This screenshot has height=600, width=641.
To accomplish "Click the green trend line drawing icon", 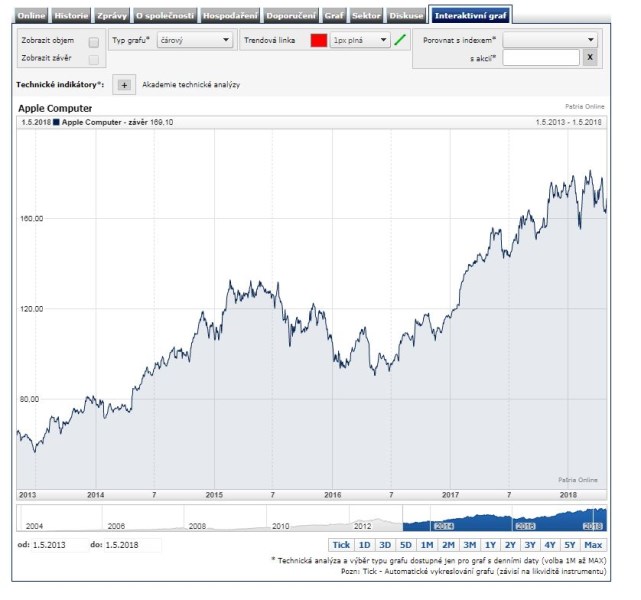I will pyautogui.click(x=400, y=41).
